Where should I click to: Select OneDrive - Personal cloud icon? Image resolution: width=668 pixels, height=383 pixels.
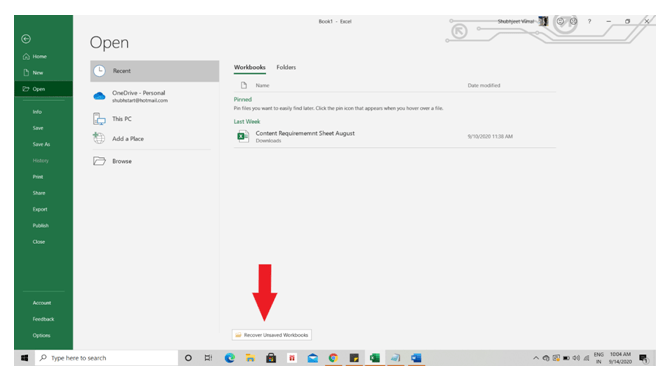tap(99, 96)
